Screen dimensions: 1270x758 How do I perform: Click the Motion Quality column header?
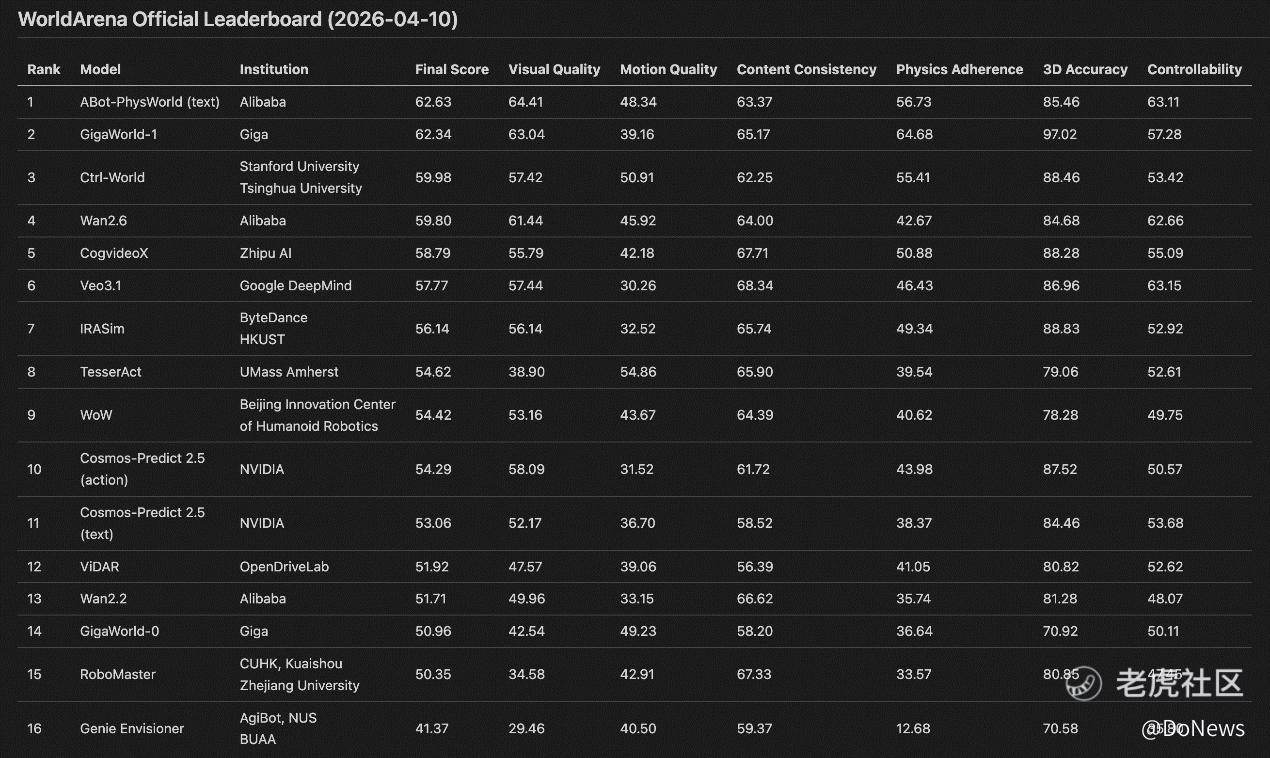click(668, 69)
